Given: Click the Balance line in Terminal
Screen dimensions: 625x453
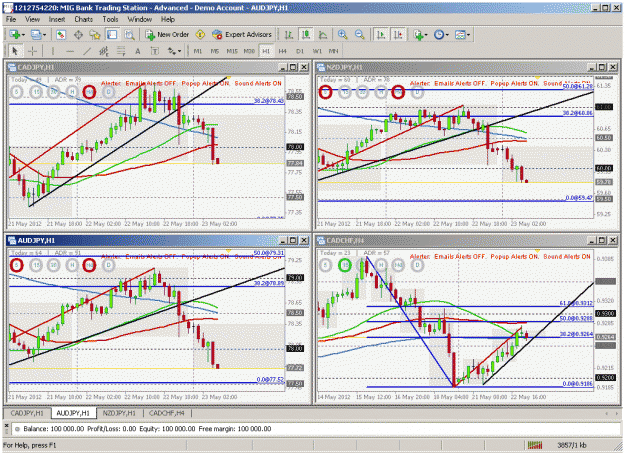Looking at the screenshot, I should tap(147, 429).
